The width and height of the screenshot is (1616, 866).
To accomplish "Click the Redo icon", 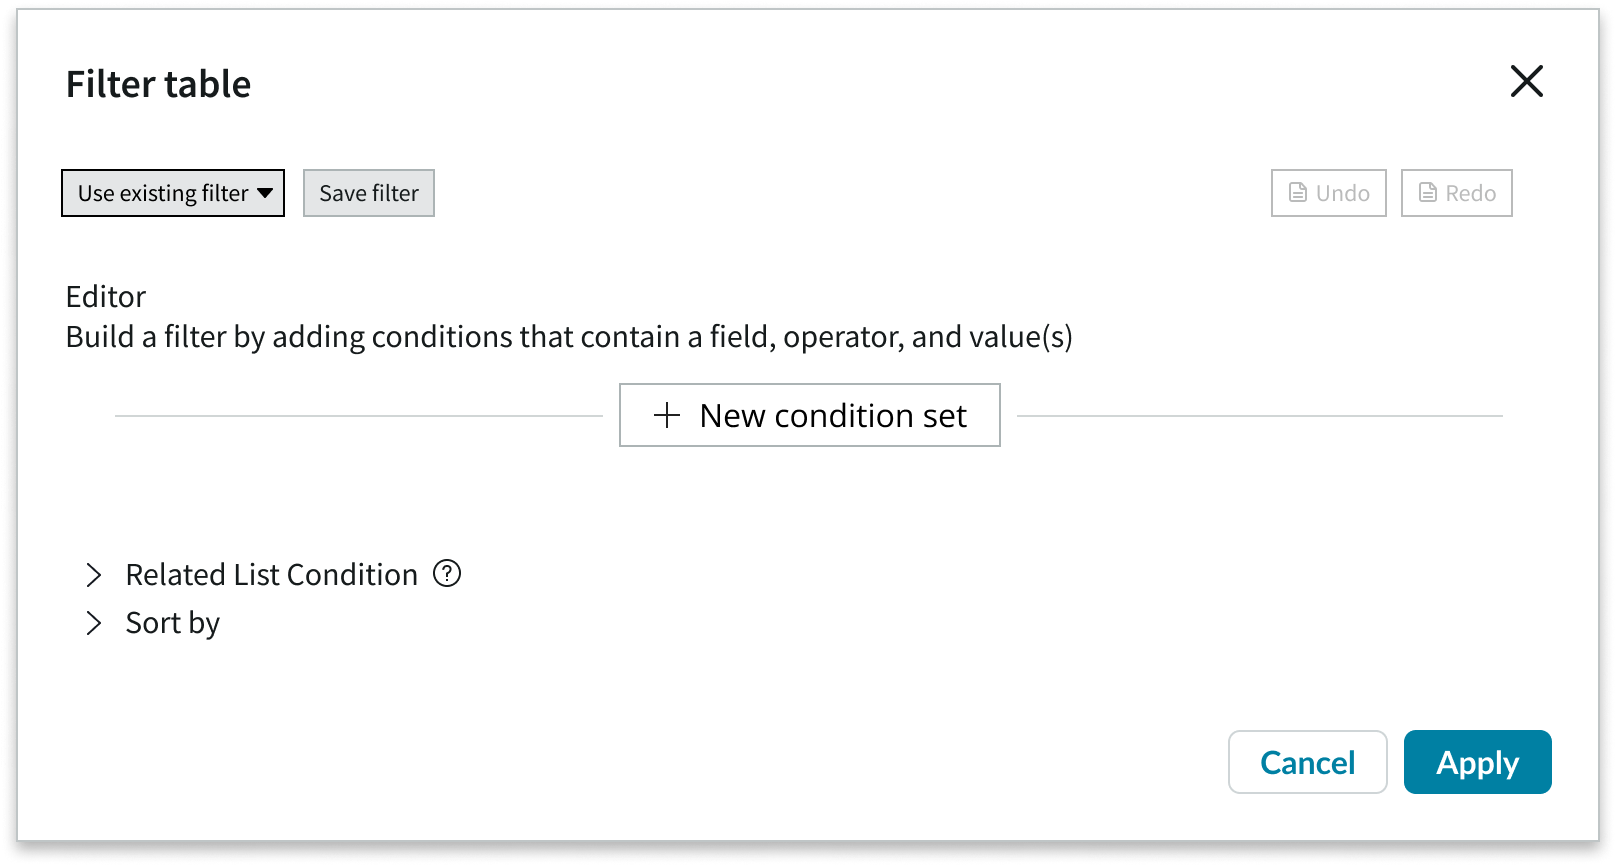I will tap(1456, 193).
